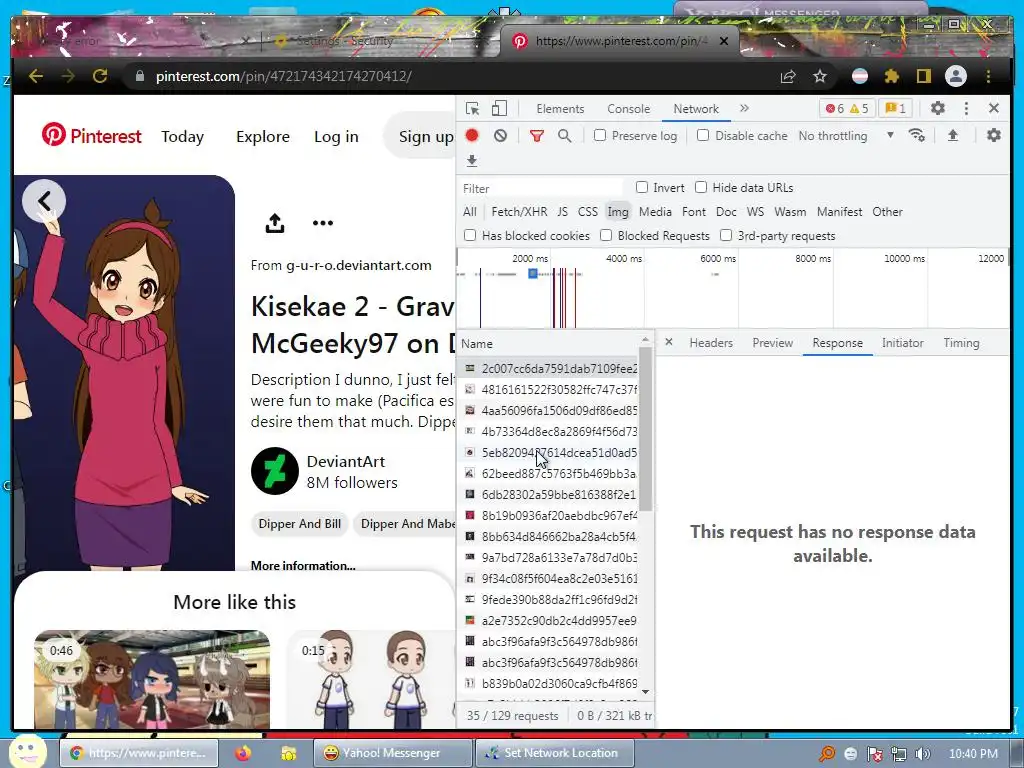
Task: Filter requests by Fetch/XHR
Action: [x=519, y=212]
